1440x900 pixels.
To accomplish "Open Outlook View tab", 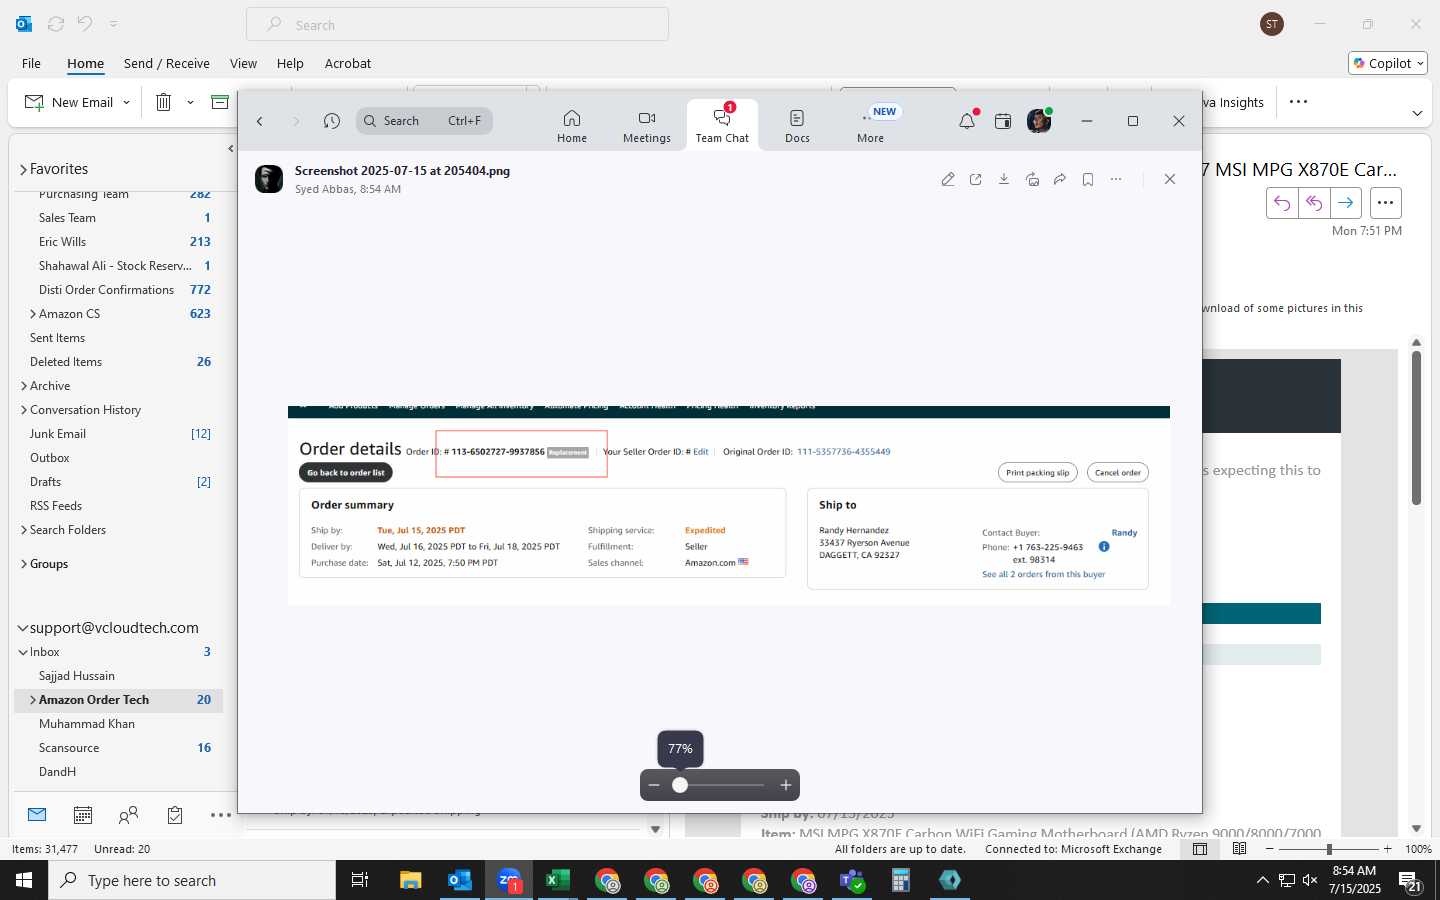I will coord(243,63).
